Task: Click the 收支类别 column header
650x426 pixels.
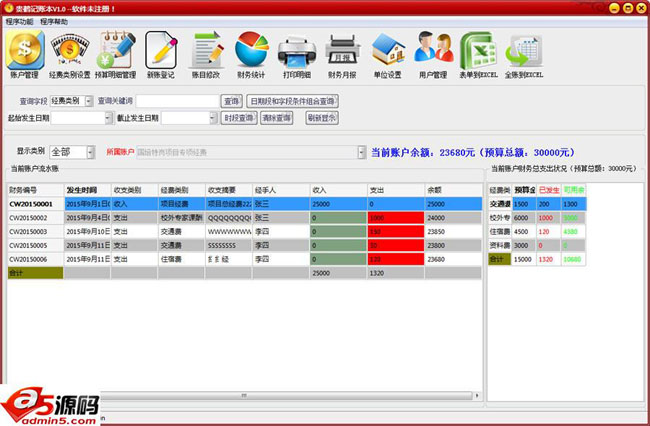Action: pyautogui.click(x=134, y=190)
